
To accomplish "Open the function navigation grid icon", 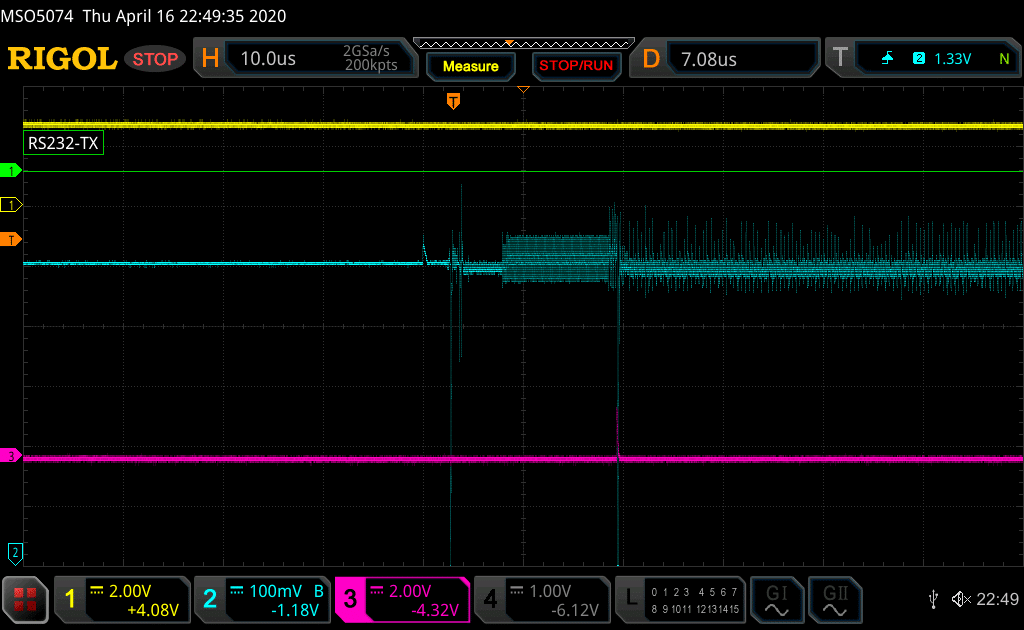I will coord(25,599).
